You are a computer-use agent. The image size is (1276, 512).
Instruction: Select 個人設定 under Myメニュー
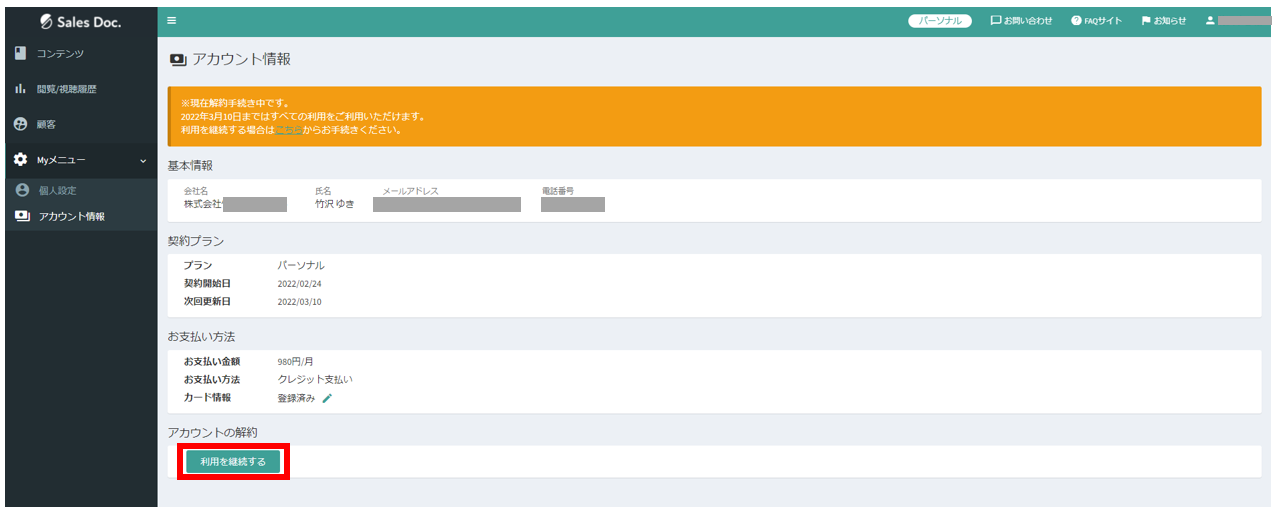coord(57,190)
